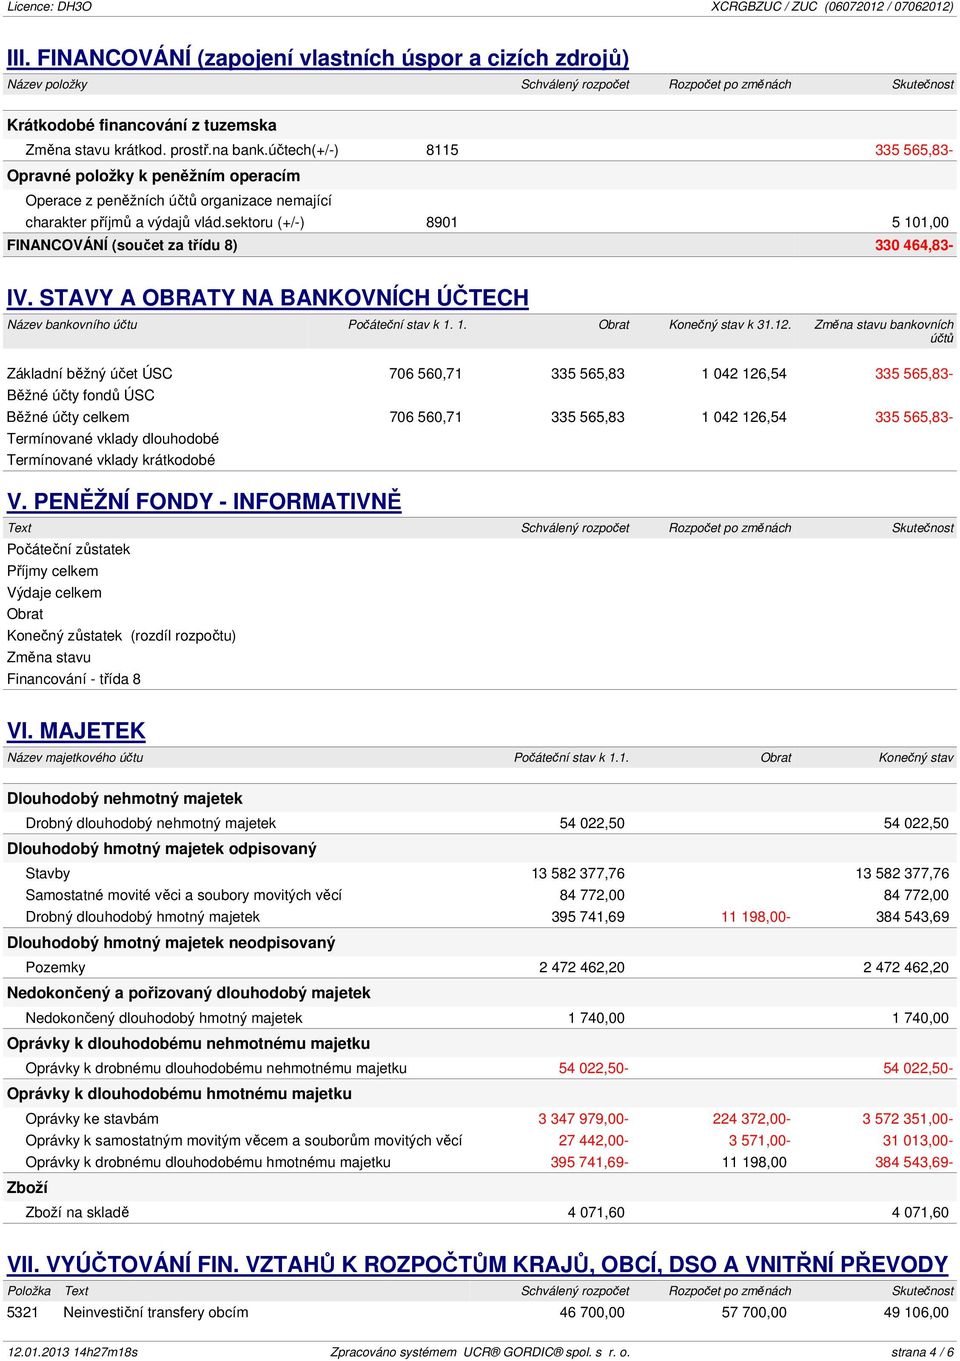Select 'Konečný zůstatek (rozdíl rozpočtu)' row

122,635
